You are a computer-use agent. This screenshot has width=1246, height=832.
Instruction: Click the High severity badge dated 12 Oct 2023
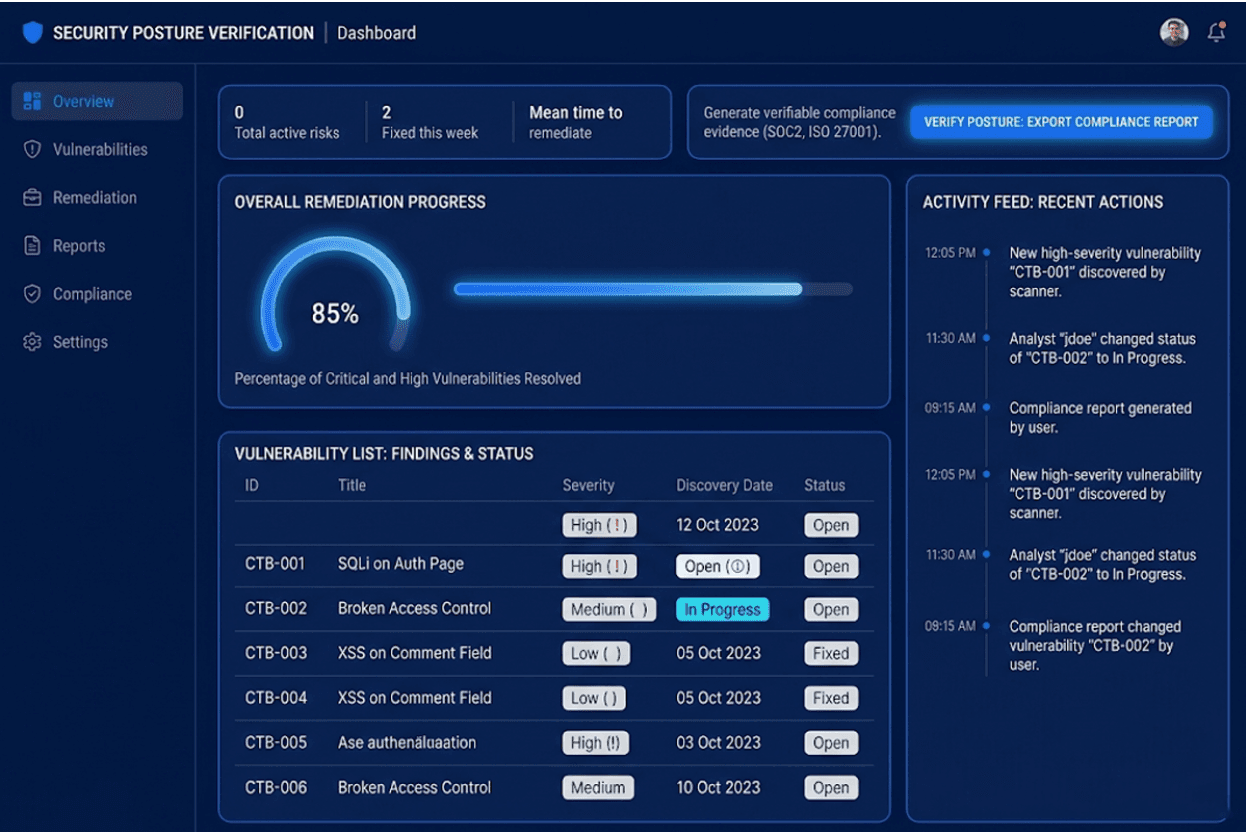(x=599, y=525)
